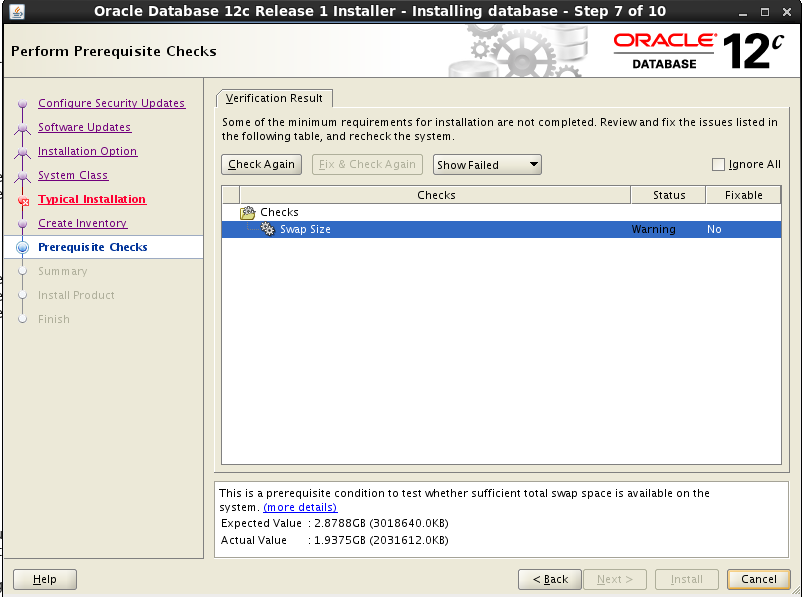This screenshot has width=803, height=597.
Task: Click the Installation Option step bullet
Action: coord(23,152)
